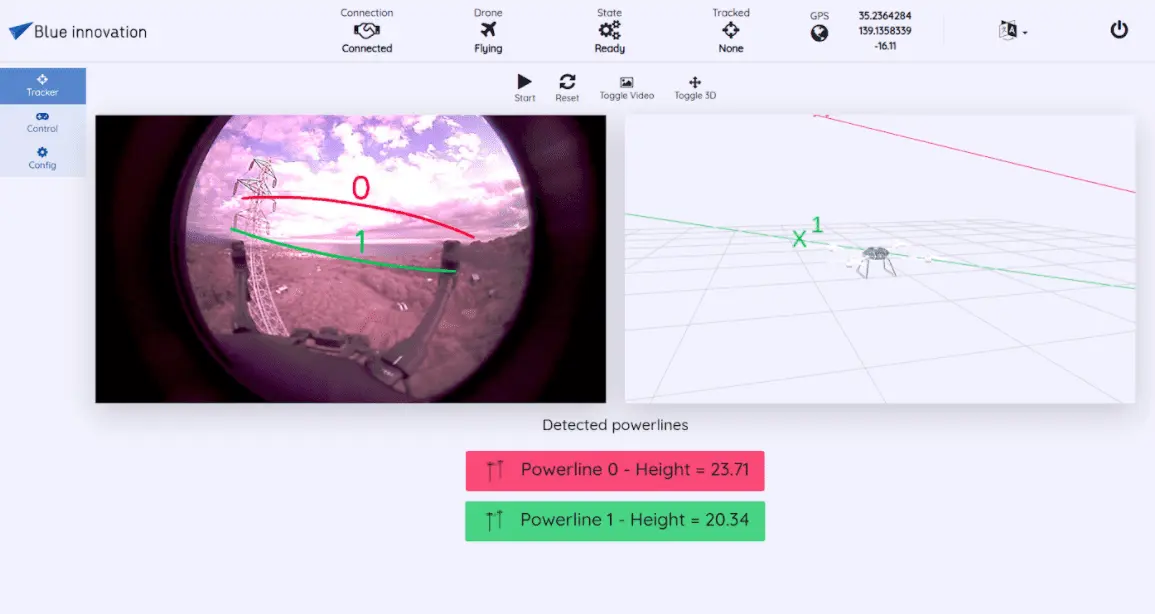The image size is (1155, 614).
Task: Click the Drone airplane icon
Action: [x=488, y=31]
